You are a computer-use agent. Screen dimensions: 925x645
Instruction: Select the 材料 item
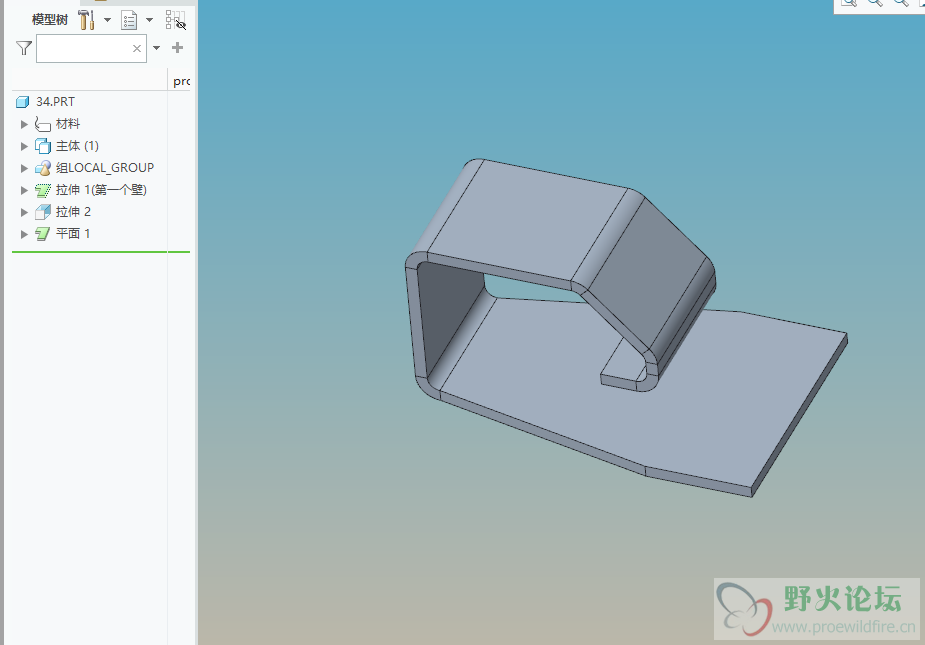tap(68, 124)
